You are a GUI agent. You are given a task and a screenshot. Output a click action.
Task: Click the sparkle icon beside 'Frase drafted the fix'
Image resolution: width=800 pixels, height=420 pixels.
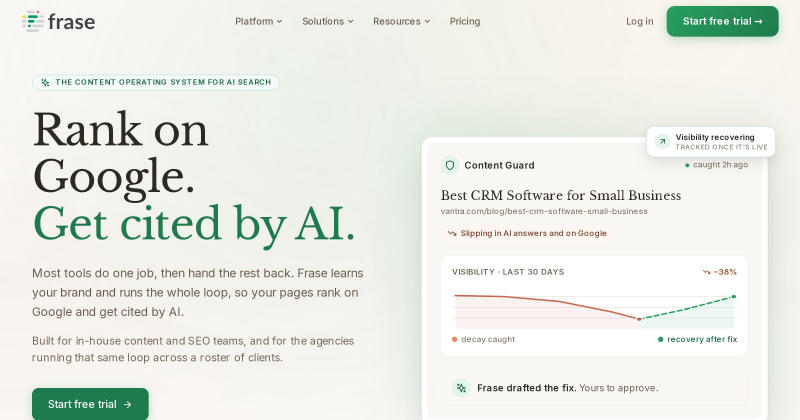click(x=461, y=388)
